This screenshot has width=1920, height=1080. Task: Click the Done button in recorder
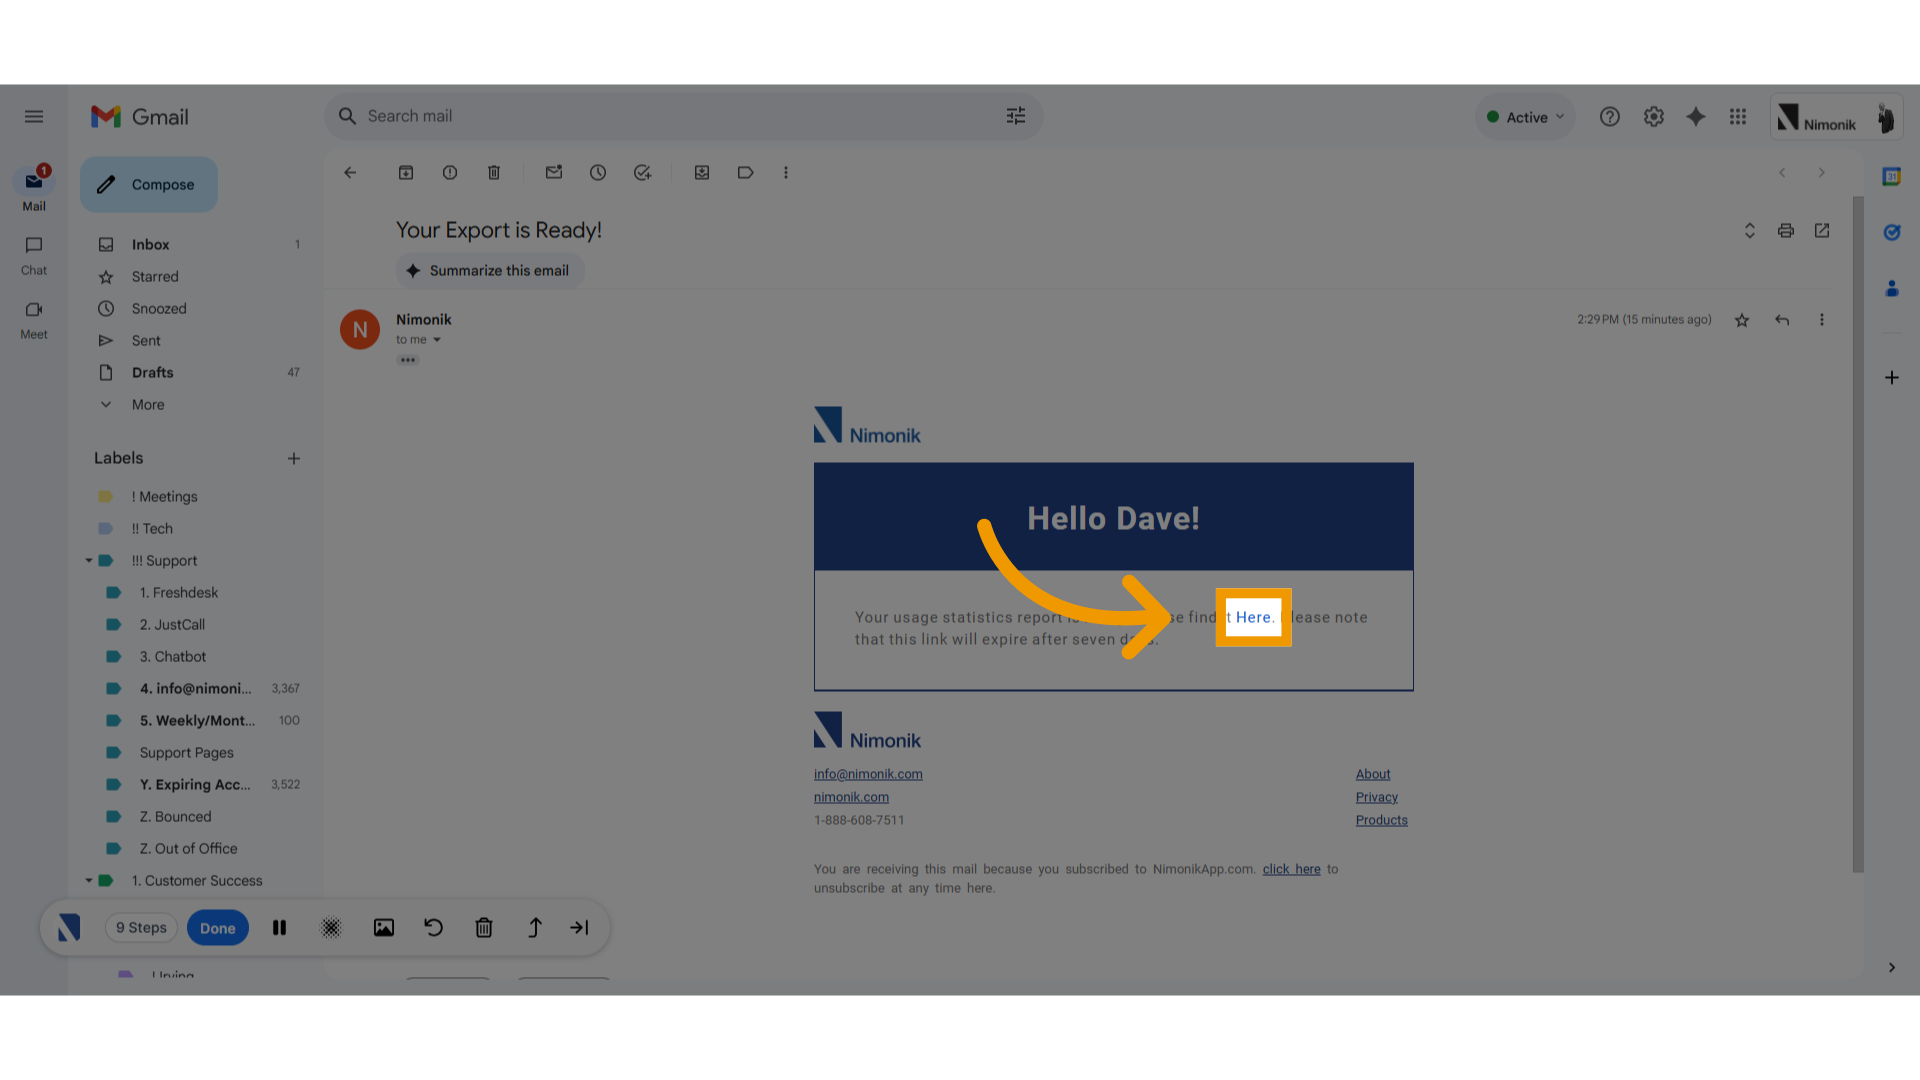[x=217, y=928]
